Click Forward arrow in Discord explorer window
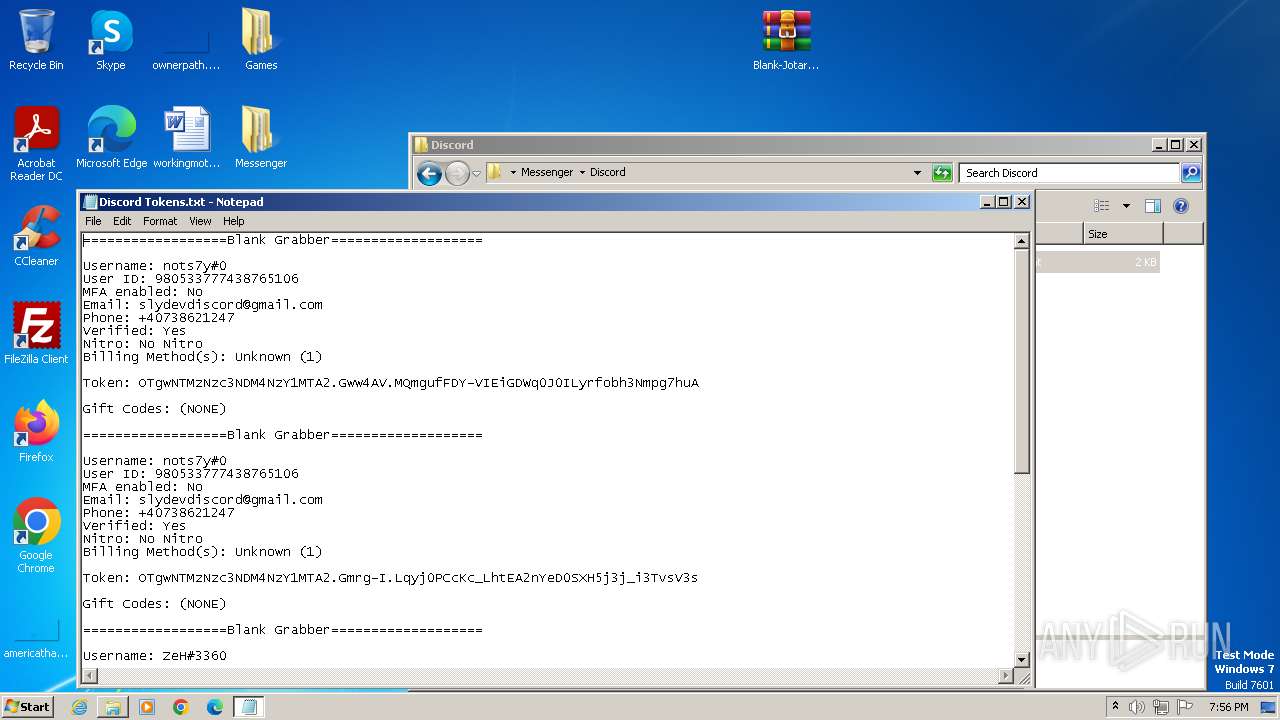This screenshot has height=720, width=1280. (x=457, y=173)
